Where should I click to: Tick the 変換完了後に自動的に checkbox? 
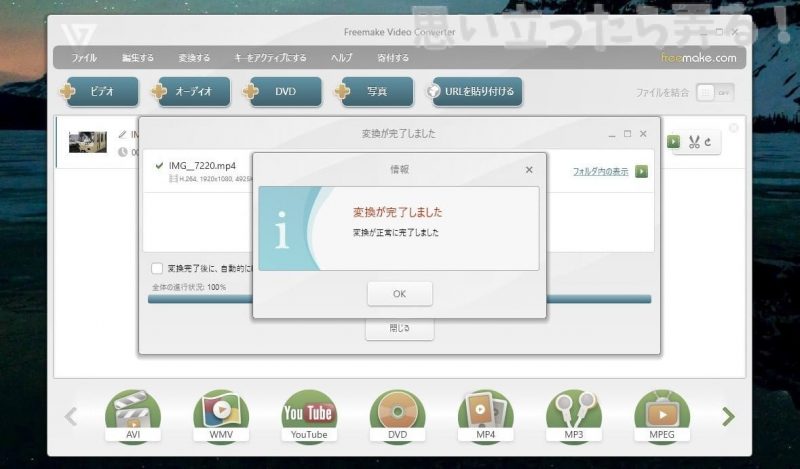coord(157,268)
